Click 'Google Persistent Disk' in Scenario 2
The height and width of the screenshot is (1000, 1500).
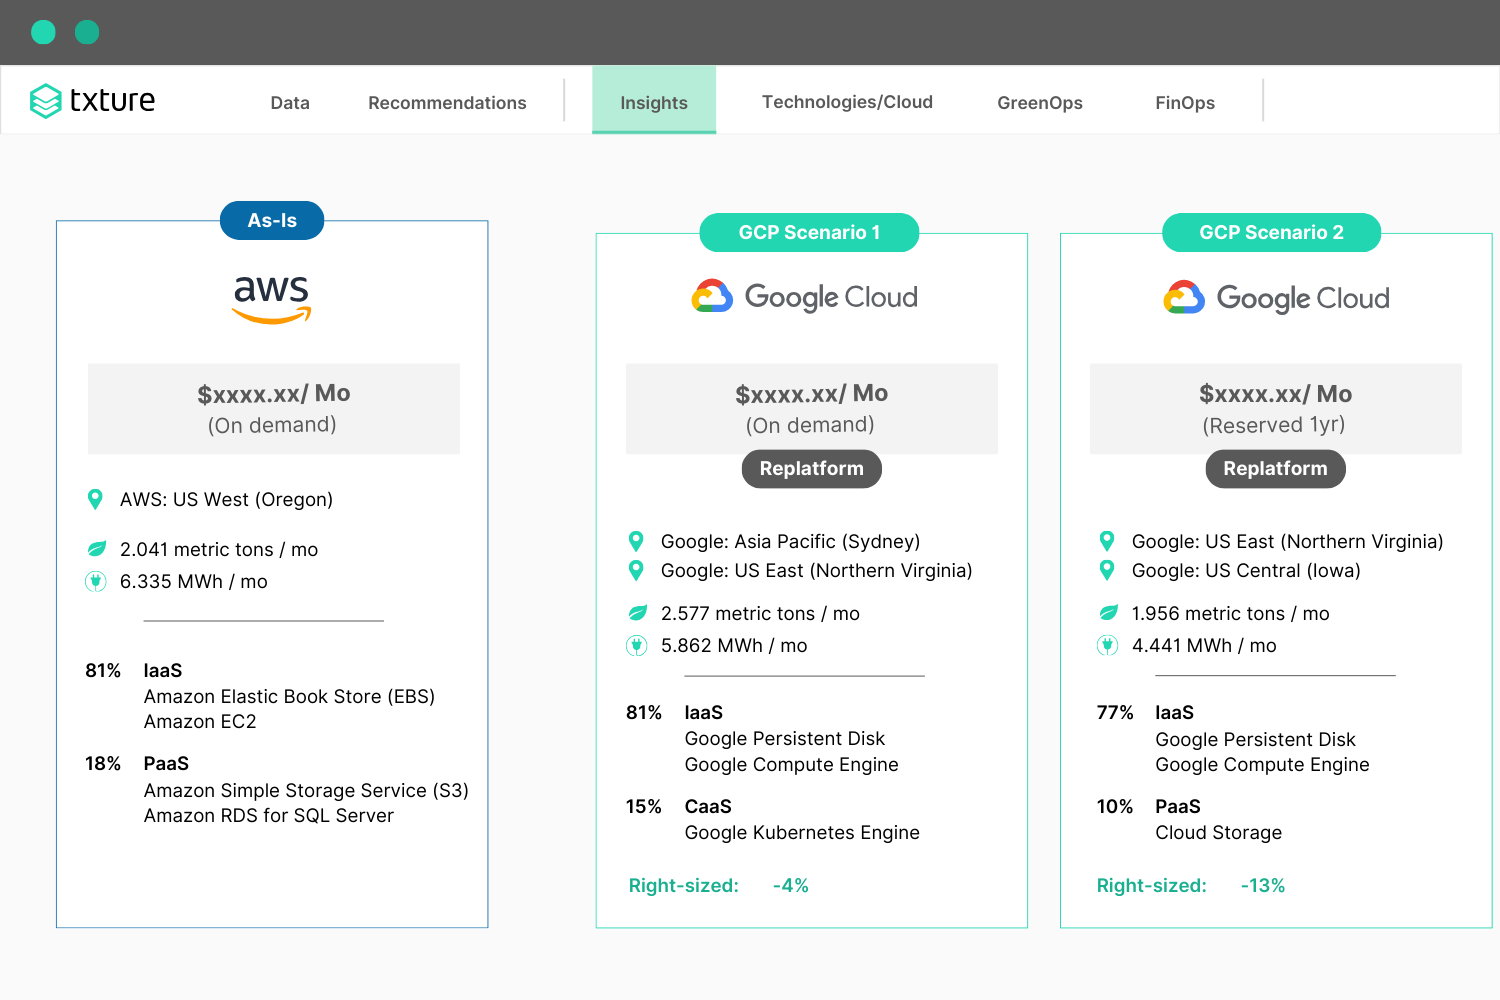pos(1256,739)
